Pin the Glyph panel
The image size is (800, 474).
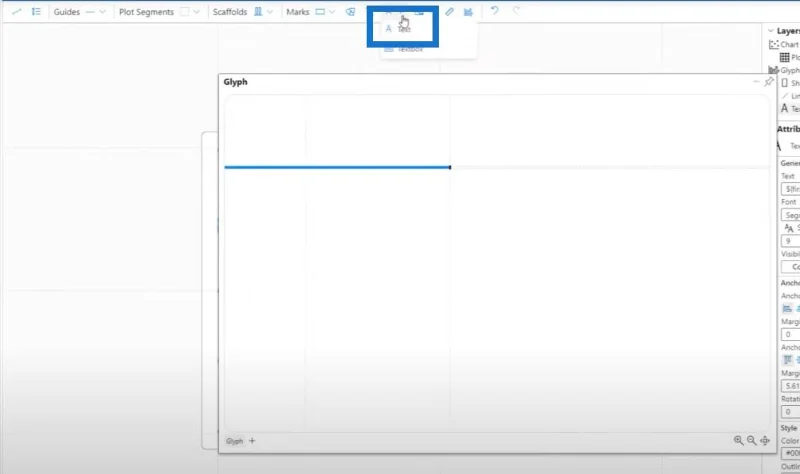pos(768,82)
